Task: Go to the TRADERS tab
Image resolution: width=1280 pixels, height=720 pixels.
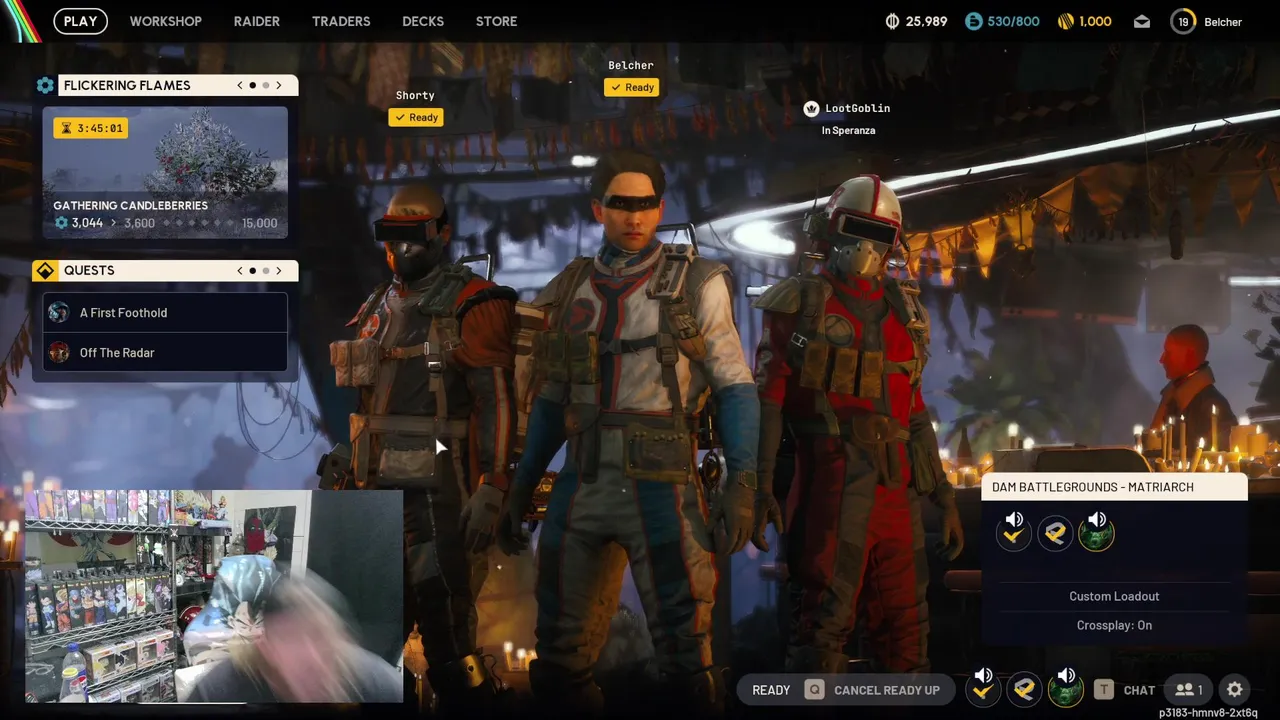Action: [341, 21]
